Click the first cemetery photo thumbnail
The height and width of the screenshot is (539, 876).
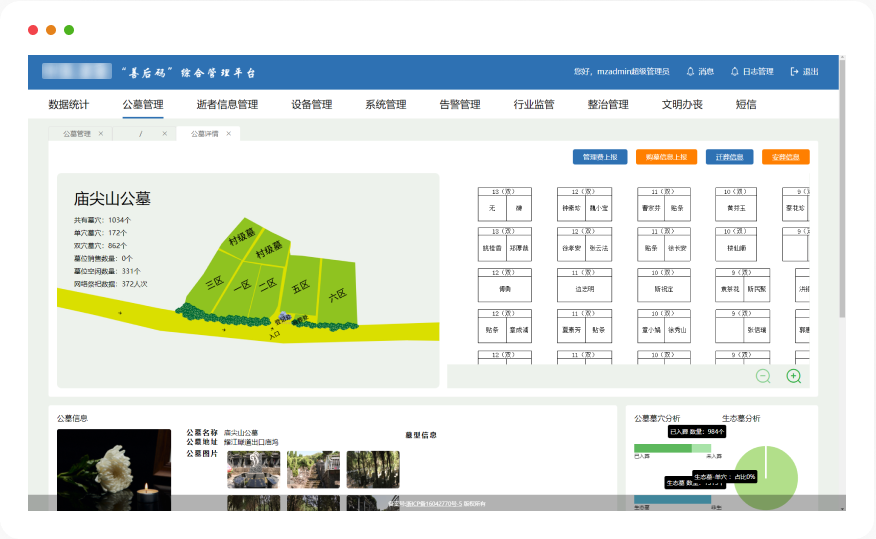[253, 469]
